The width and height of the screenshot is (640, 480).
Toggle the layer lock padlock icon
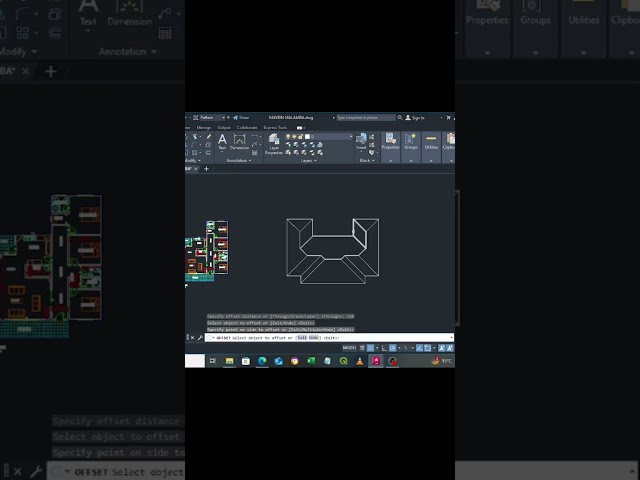[x=300, y=136]
